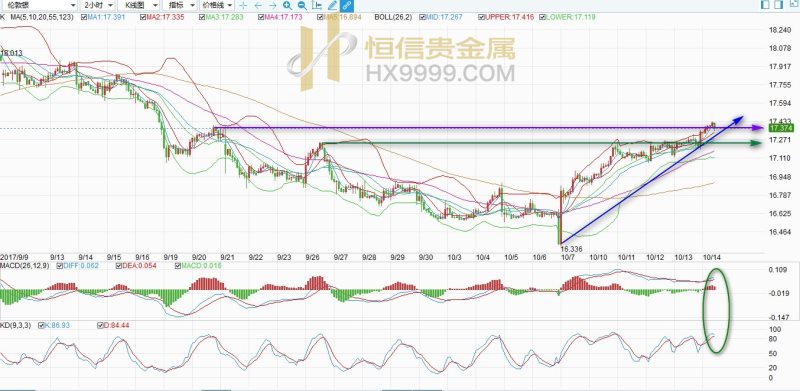Toggle the BOLL LOWER line checkbox

[x=542, y=17]
